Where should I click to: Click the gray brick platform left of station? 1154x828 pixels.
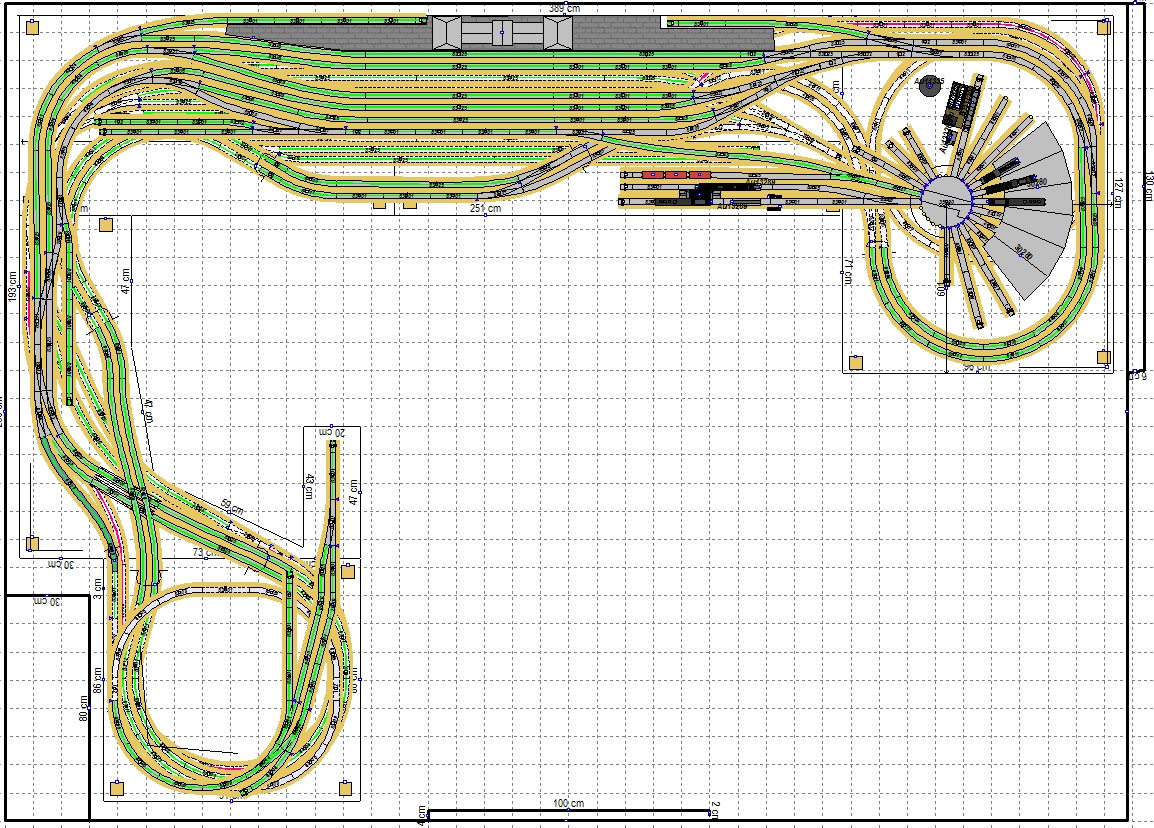click(x=330, y=33)
